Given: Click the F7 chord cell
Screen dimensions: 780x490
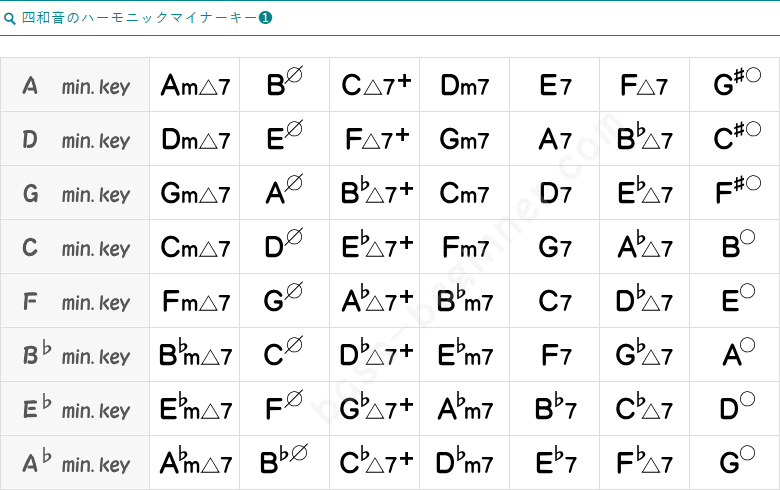Looking at the screenshot, I should pos(555,356).
